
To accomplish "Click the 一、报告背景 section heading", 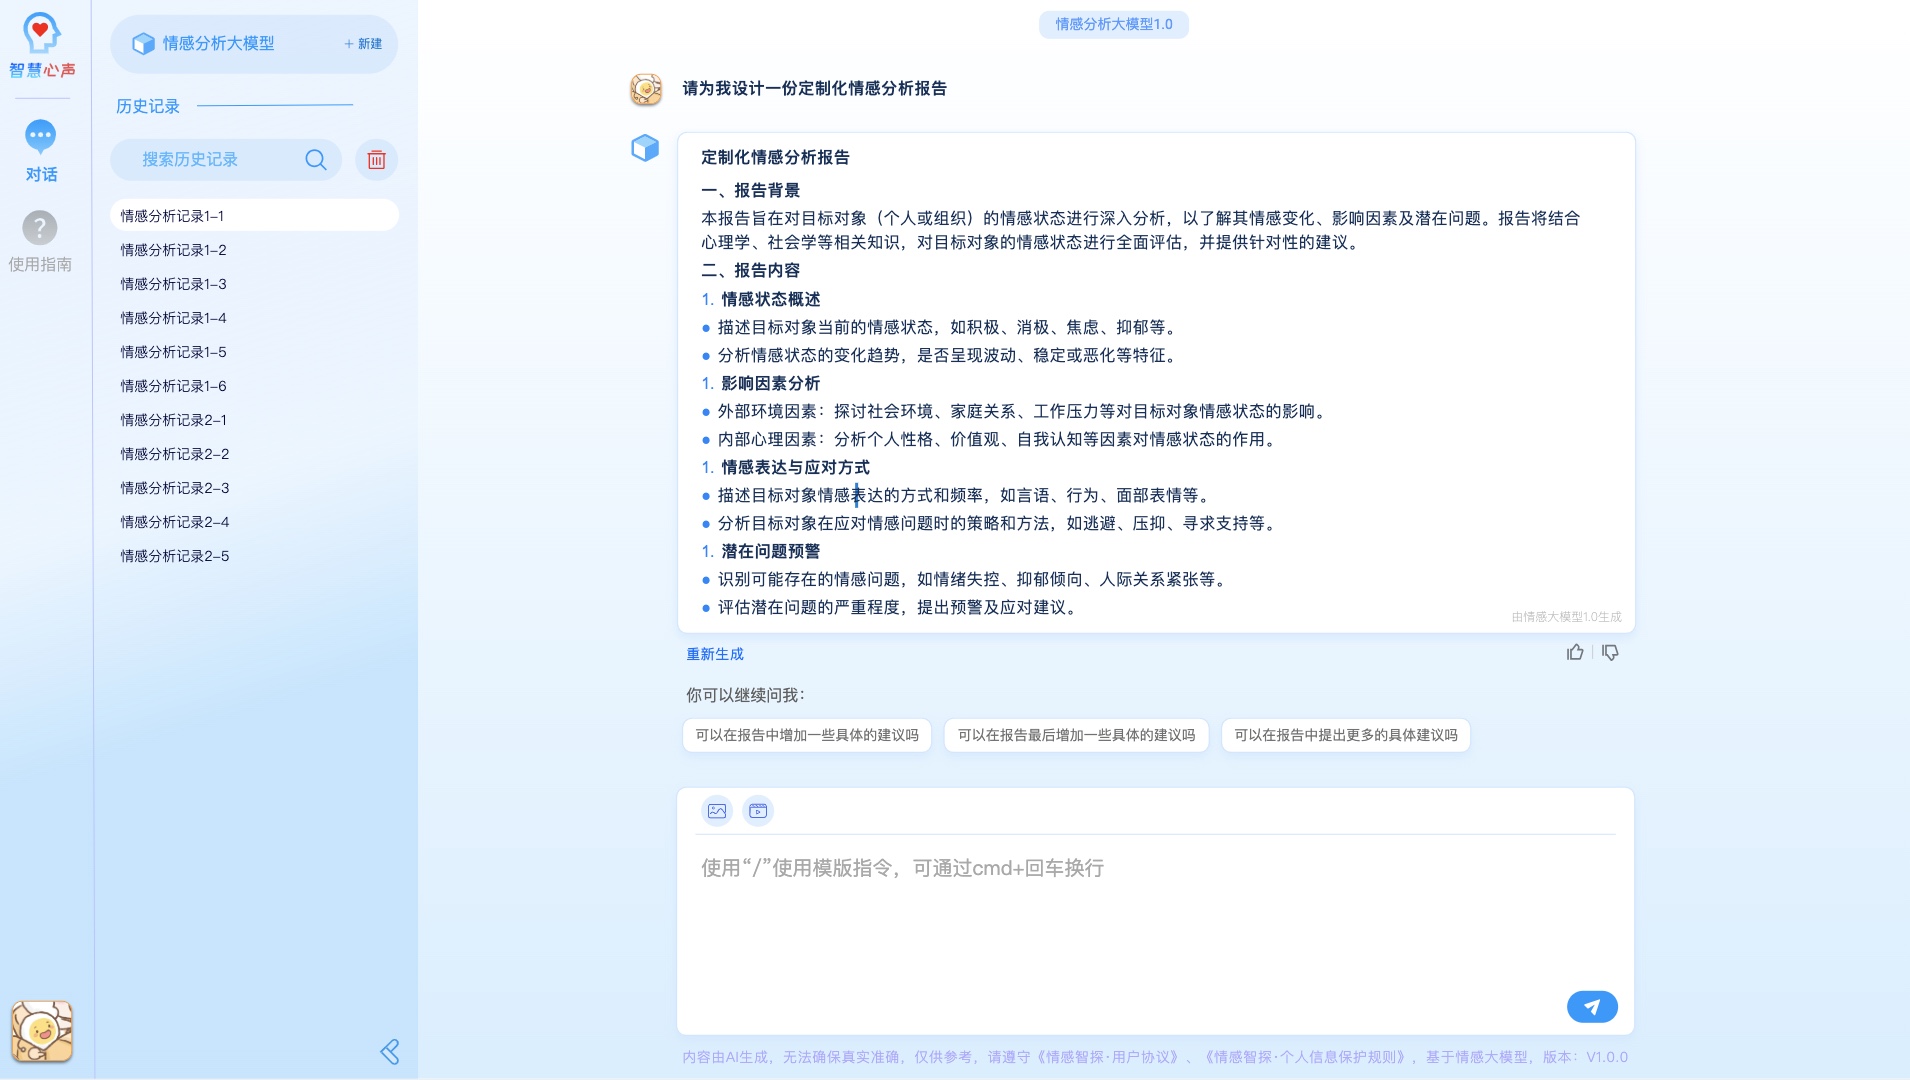I will 750,190.
